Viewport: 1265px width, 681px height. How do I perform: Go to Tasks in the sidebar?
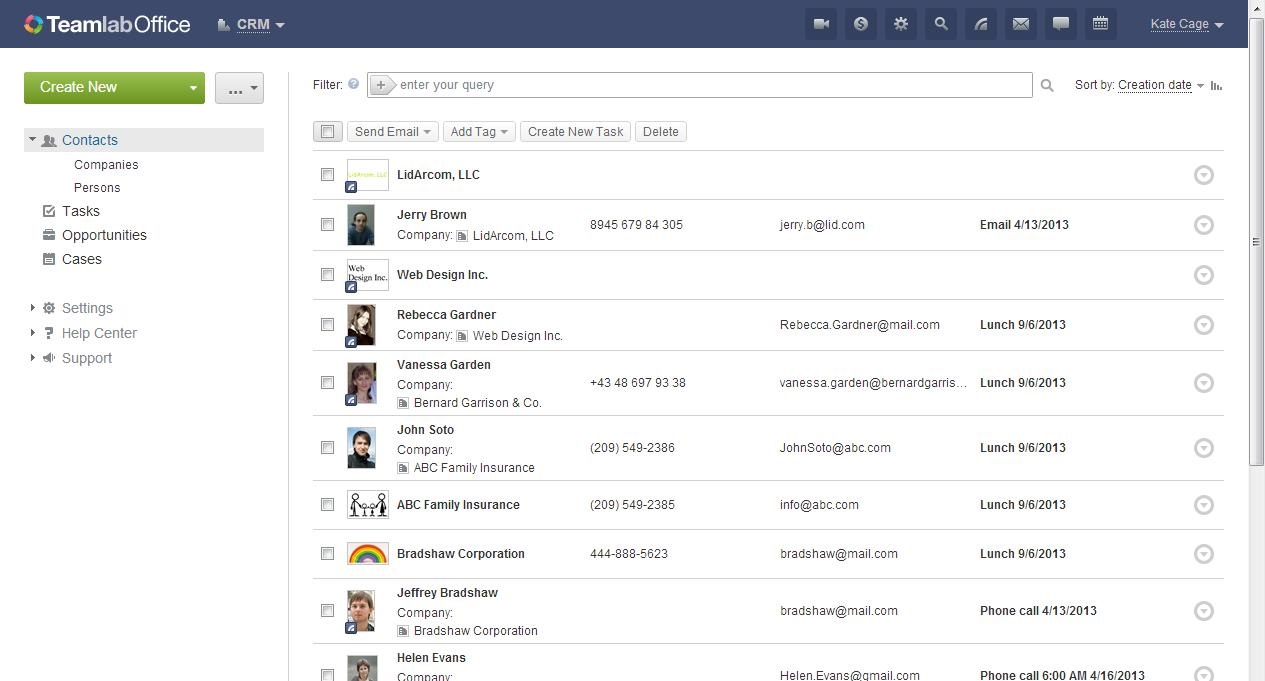click(x=80, y=211)
